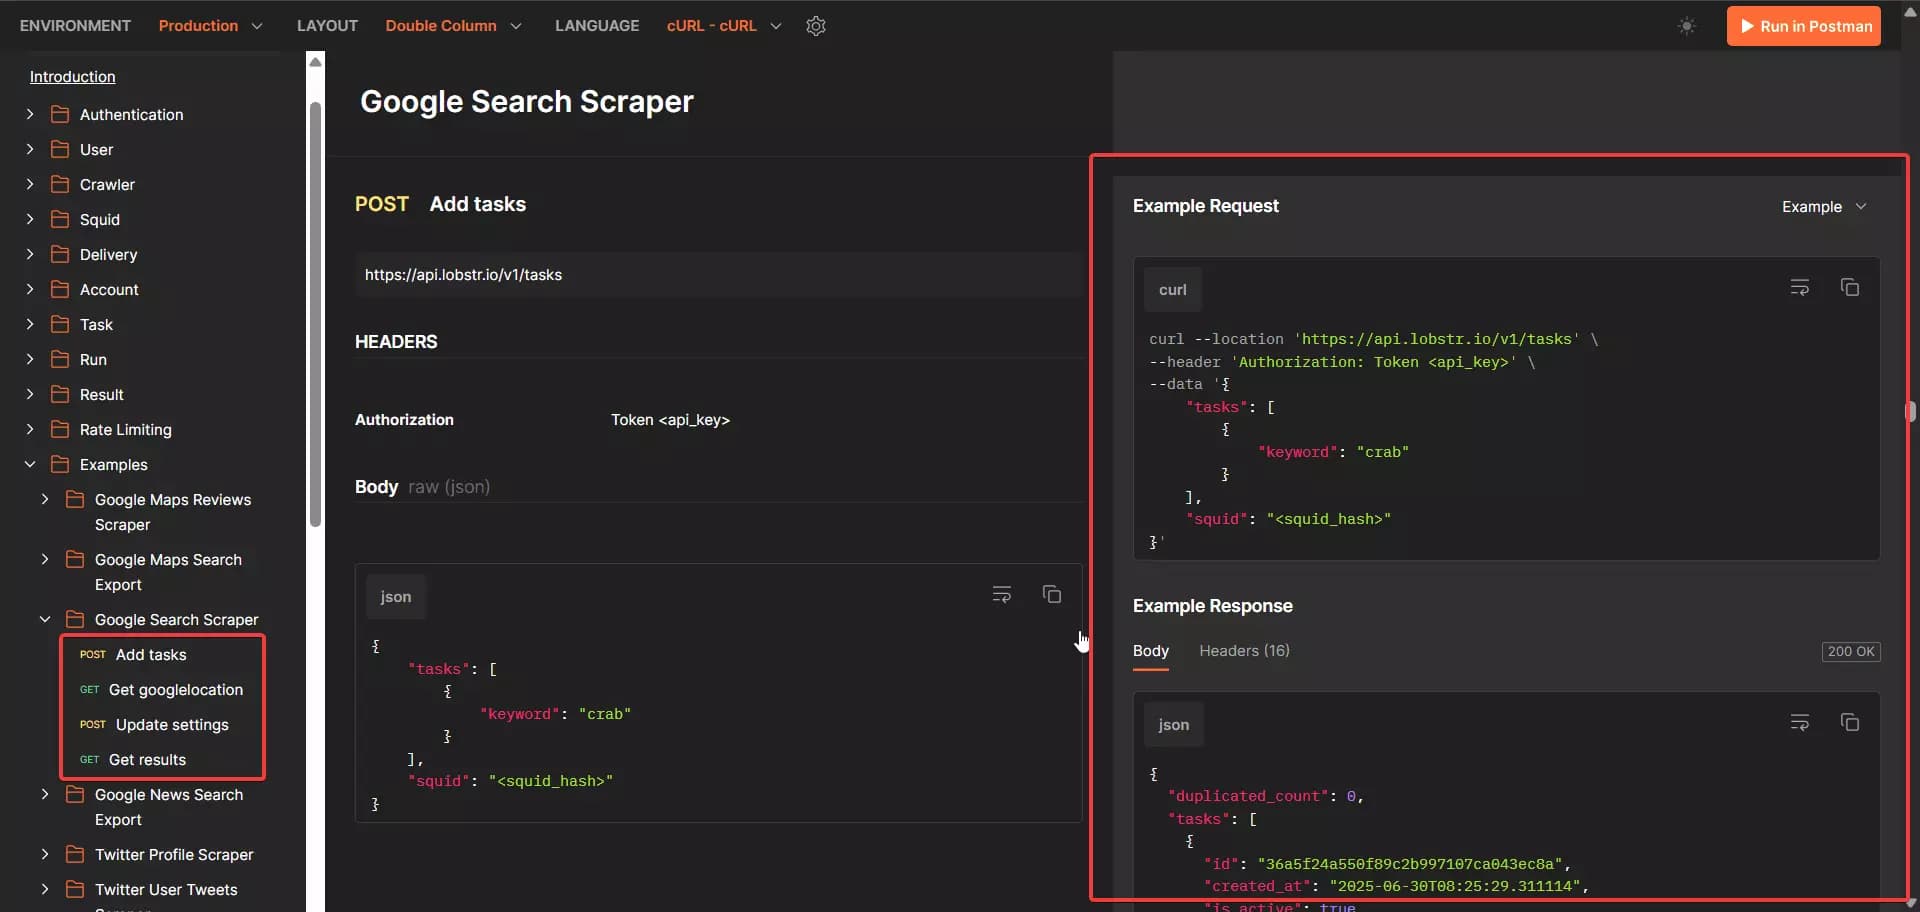This screenshot has height=912, width=1920.
Task: Toggle word wrap in curl request block
Action: pyautogui.click(x=1799, y=288)
